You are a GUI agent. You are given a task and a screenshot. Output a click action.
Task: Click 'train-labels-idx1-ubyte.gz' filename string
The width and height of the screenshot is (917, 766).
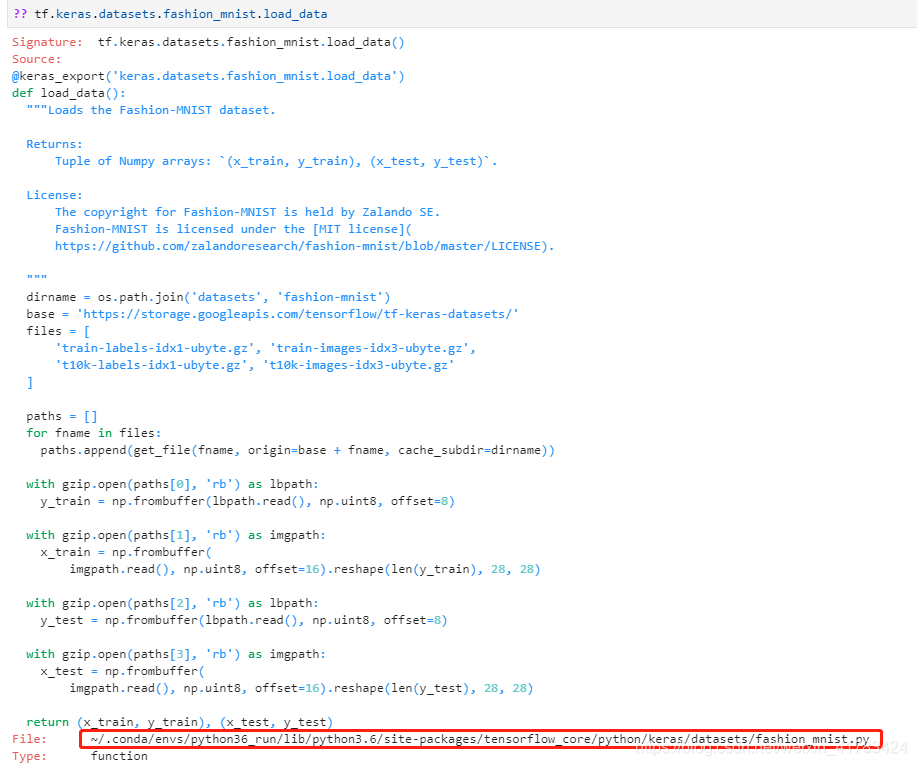[x=158, y=348]
